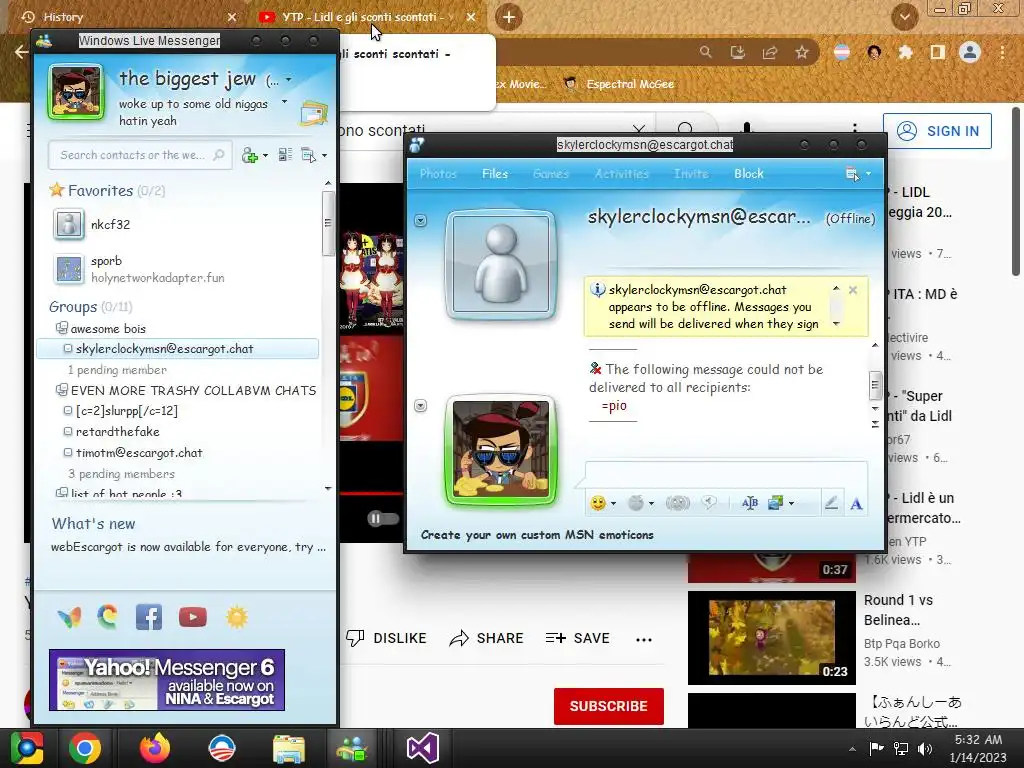Open Chrome tab search dropdown
The width and height of the screenshot is (1024, 768).
point(904,17)
